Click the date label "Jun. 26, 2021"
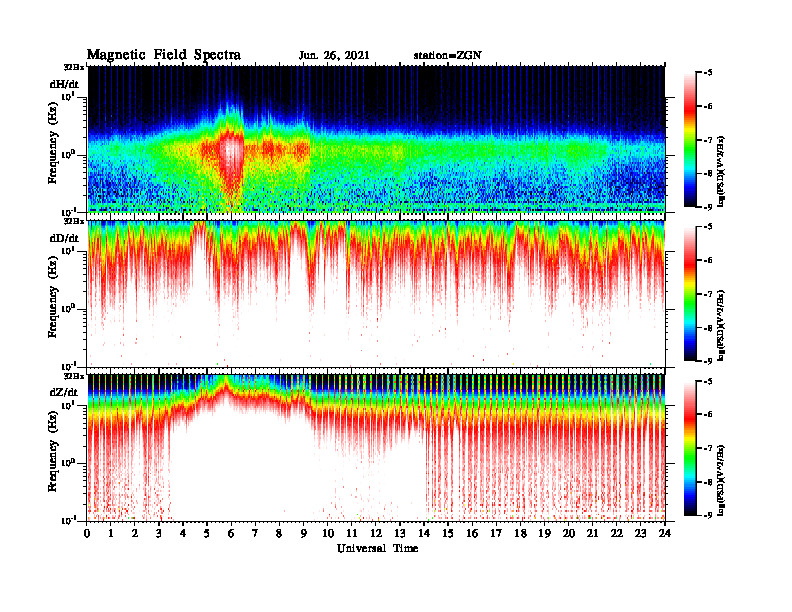 (334, 56)
